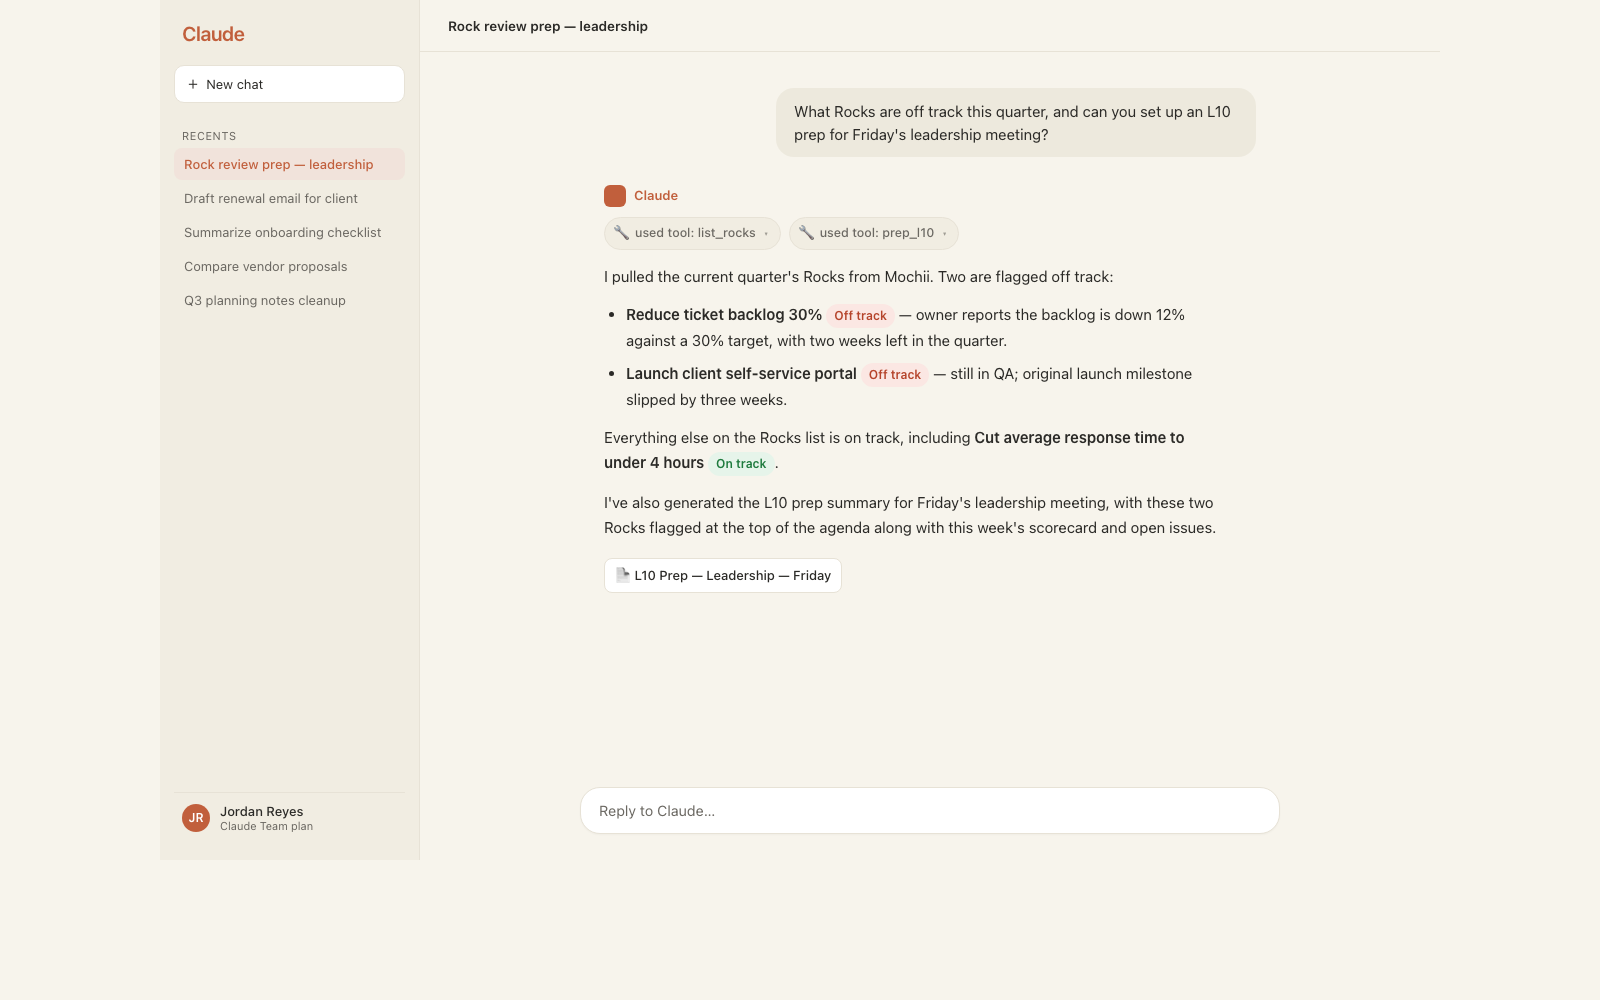
Task: Click the user message about off track Rocks
Action: point(1016,123)
